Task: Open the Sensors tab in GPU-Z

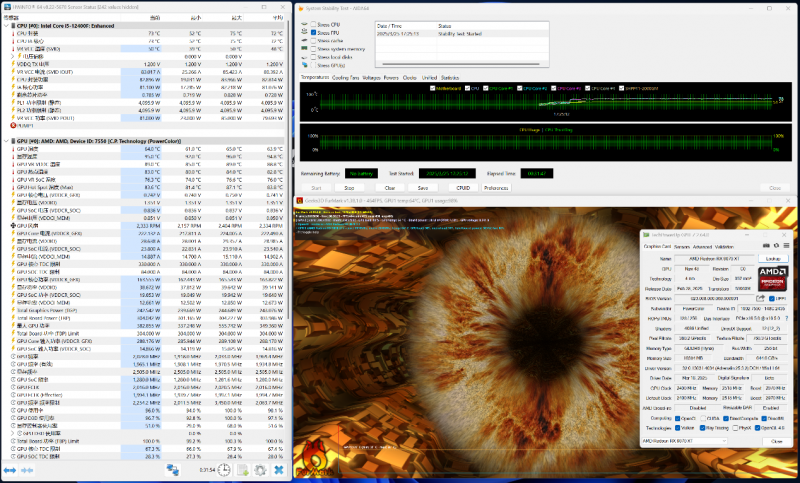Action: (x=682, y=246)
